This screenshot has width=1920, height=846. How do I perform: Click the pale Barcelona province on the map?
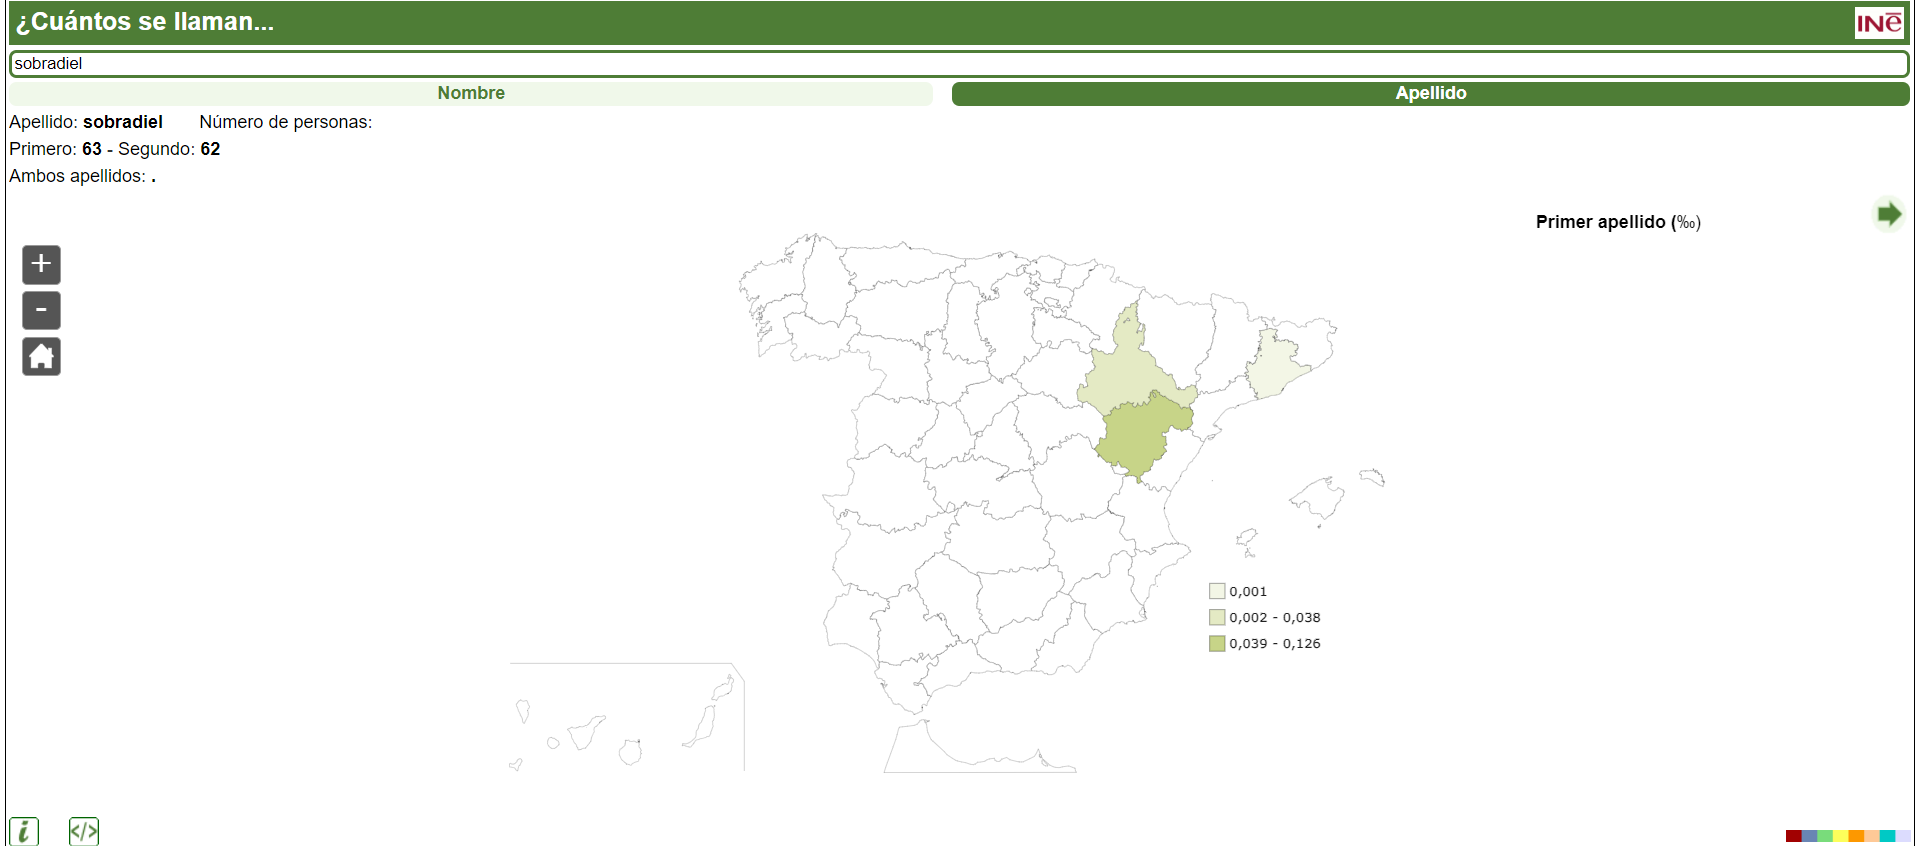pos(1275,365)
